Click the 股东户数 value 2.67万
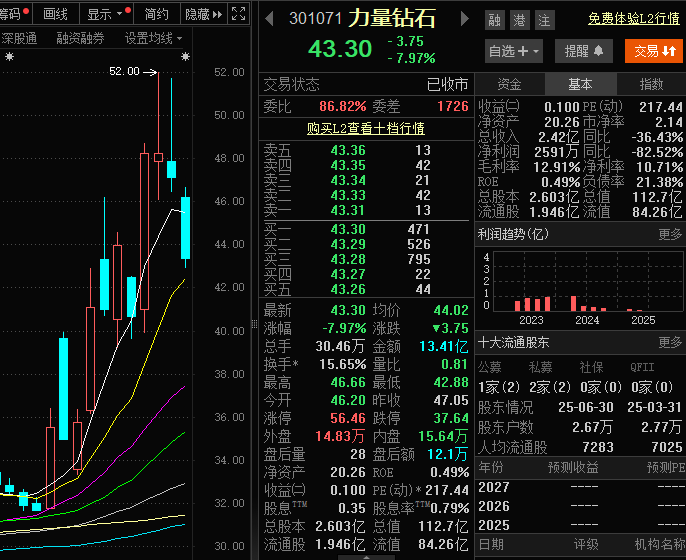Screen dimensions: 686x560 coord(592,427)
